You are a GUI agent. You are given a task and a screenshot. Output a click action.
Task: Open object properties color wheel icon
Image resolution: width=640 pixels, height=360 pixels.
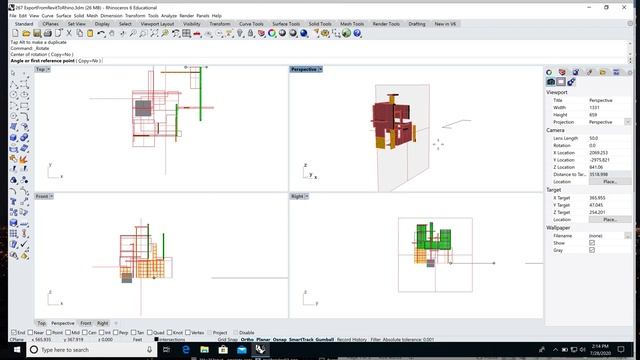(272, 33)
